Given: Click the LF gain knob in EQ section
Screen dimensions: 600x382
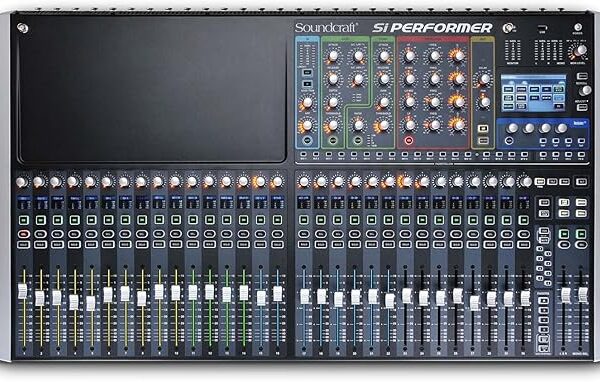Looking at the screenshot, I should (409, 125).
